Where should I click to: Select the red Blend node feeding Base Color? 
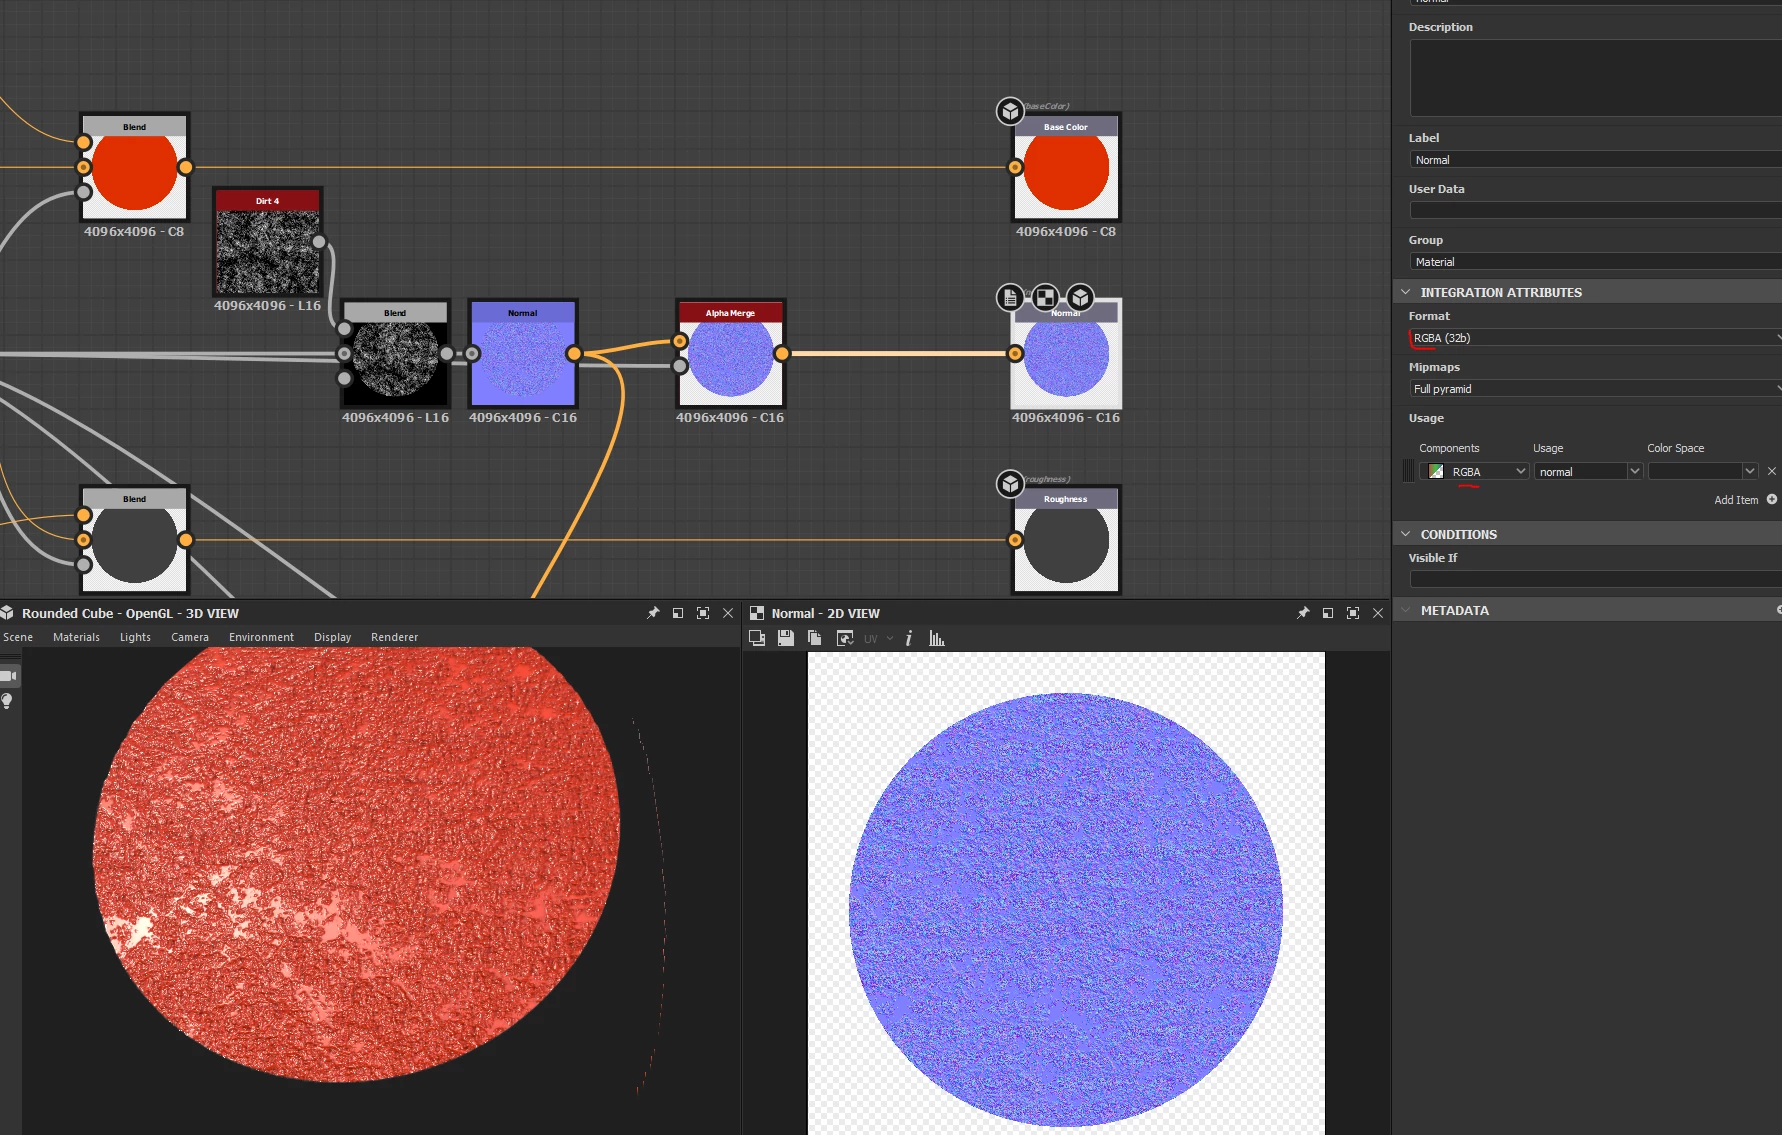pos(134,167)
